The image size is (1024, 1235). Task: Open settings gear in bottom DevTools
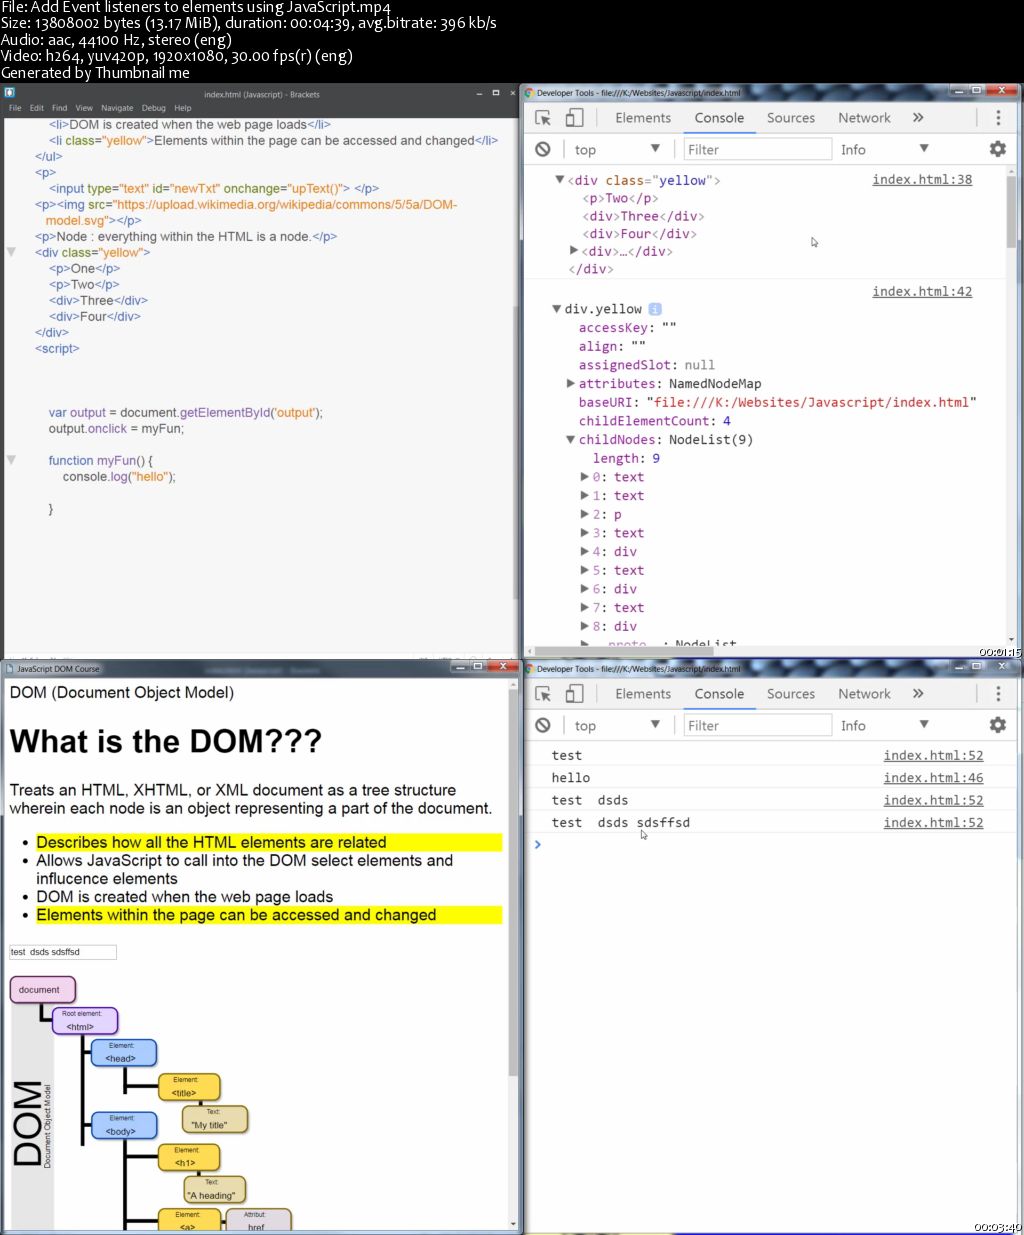(x=997, y=725)
